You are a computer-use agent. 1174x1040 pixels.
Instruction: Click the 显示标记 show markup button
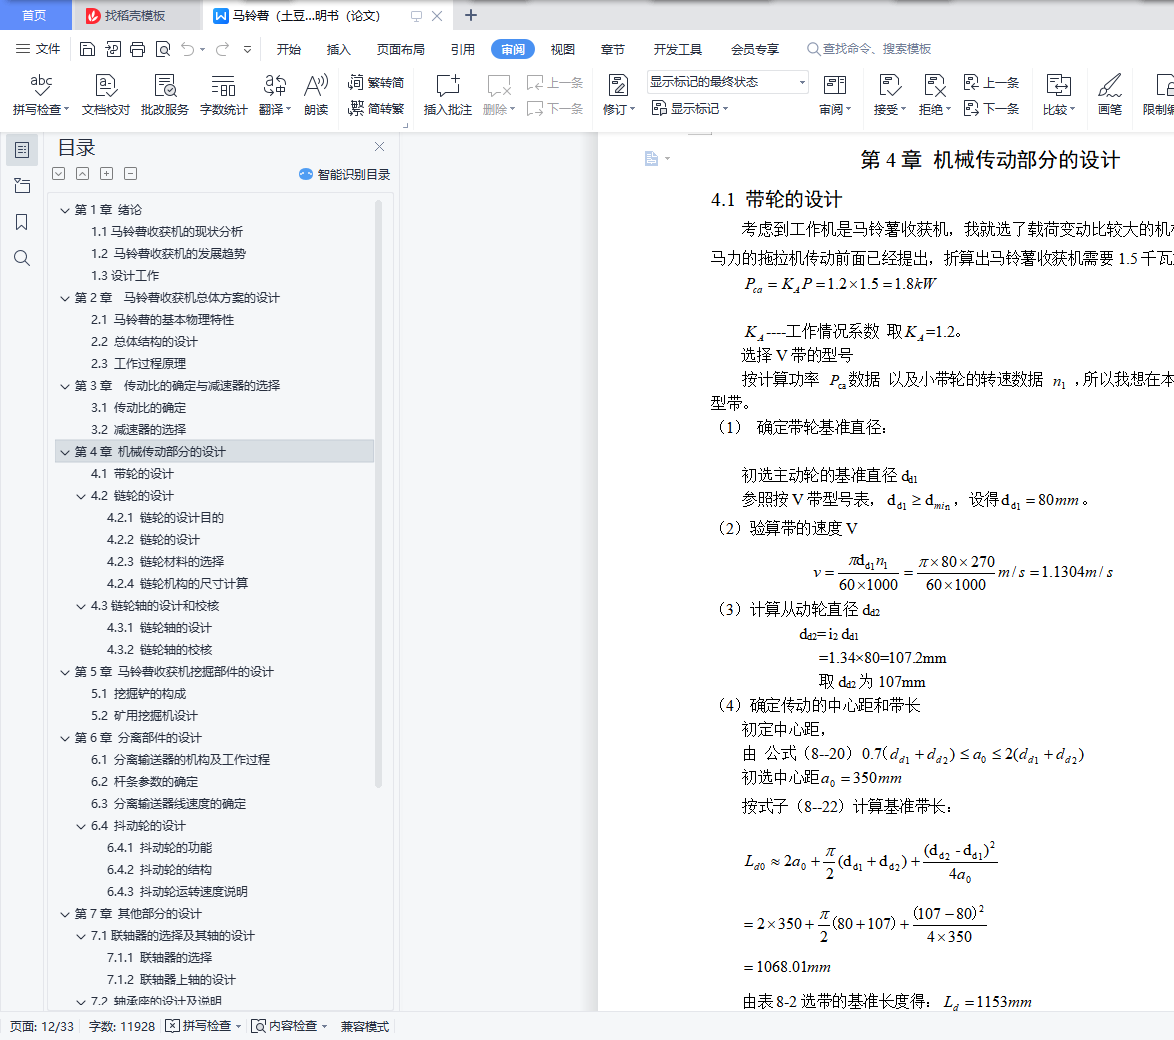tap(689, 109)
